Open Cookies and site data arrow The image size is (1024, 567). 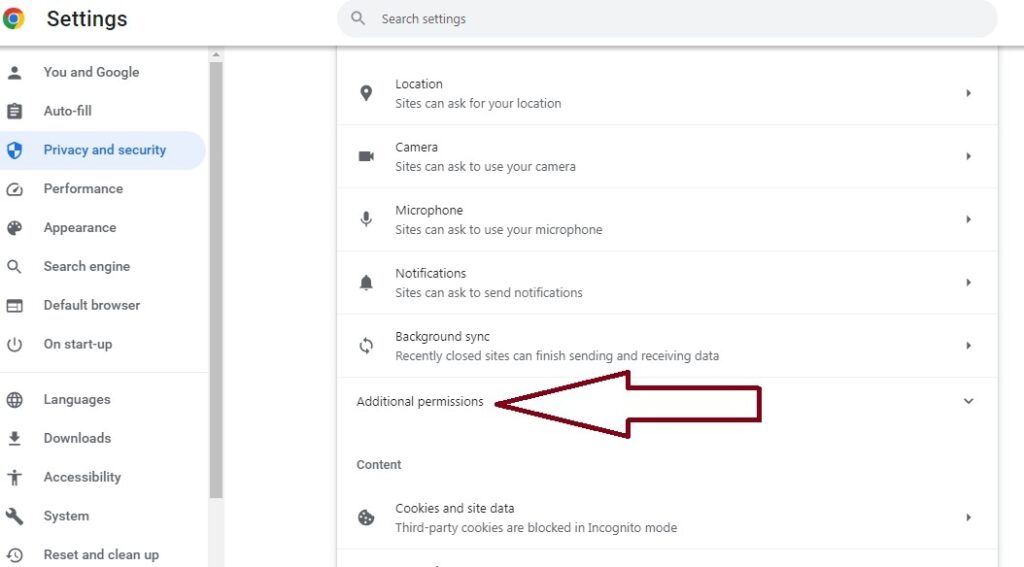click(x=968, y=517)
